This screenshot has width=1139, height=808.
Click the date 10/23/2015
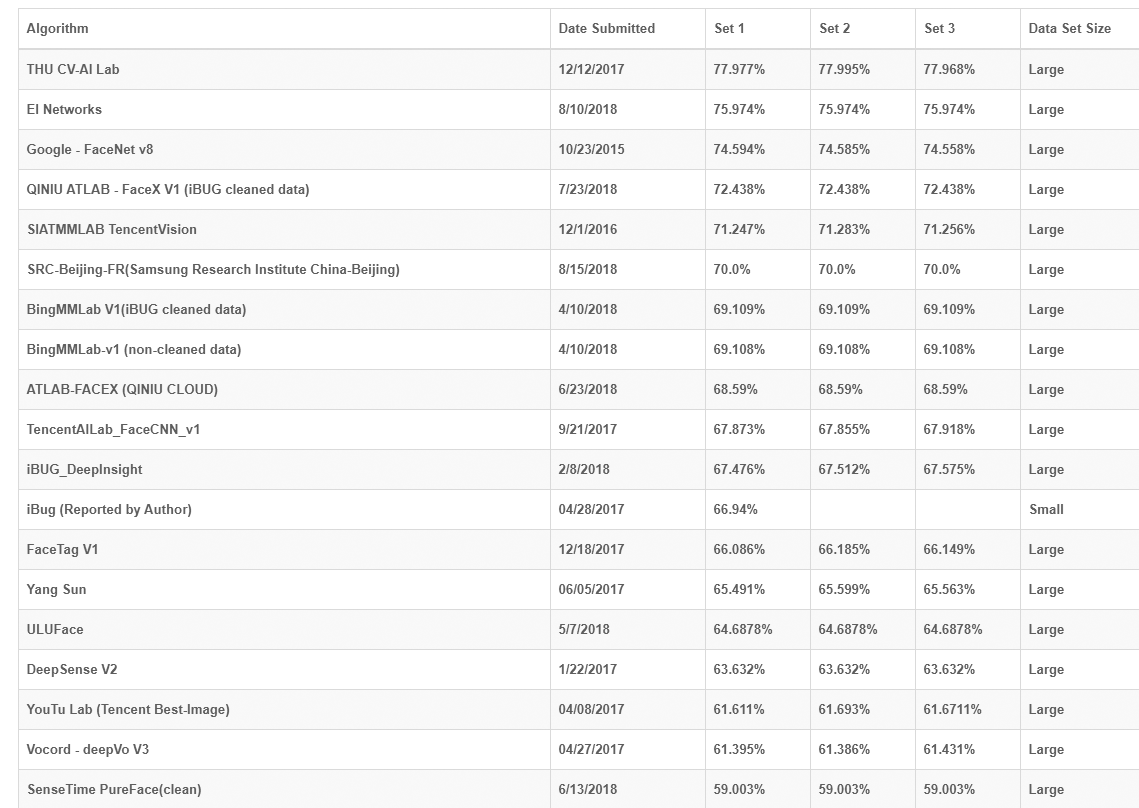[591, 149]
